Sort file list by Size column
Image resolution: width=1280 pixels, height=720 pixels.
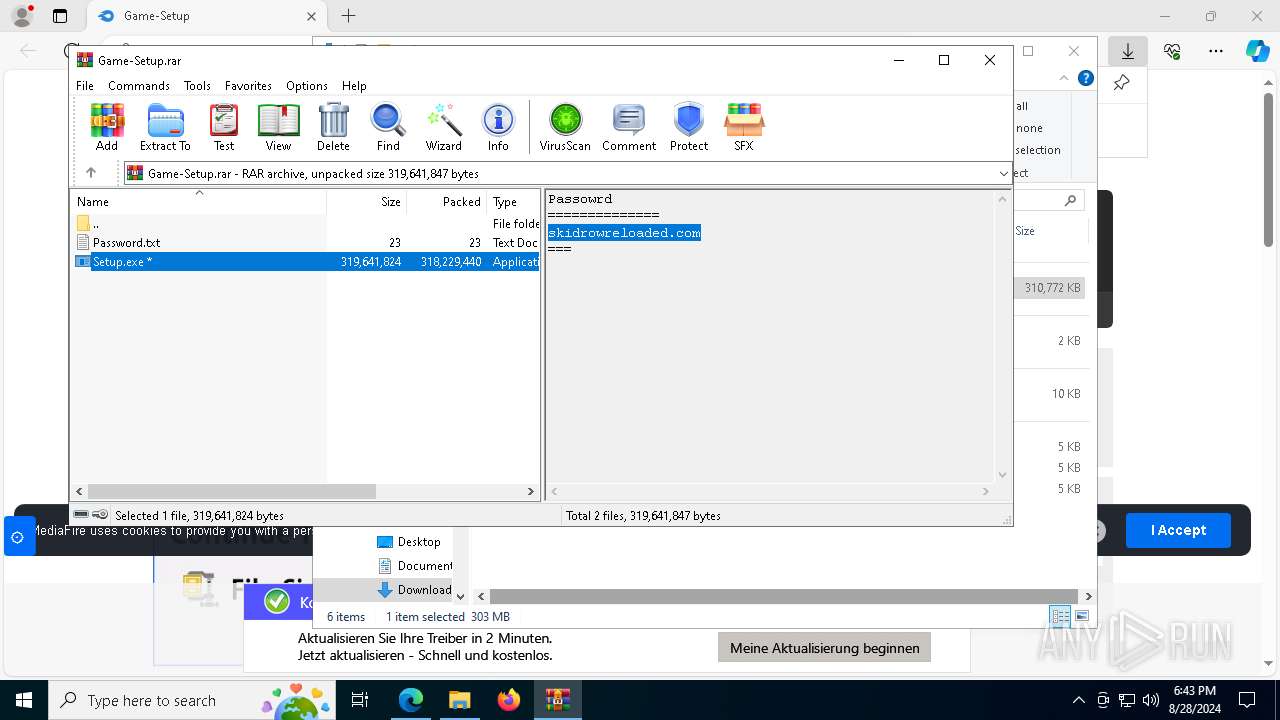(x=367, y=202)
